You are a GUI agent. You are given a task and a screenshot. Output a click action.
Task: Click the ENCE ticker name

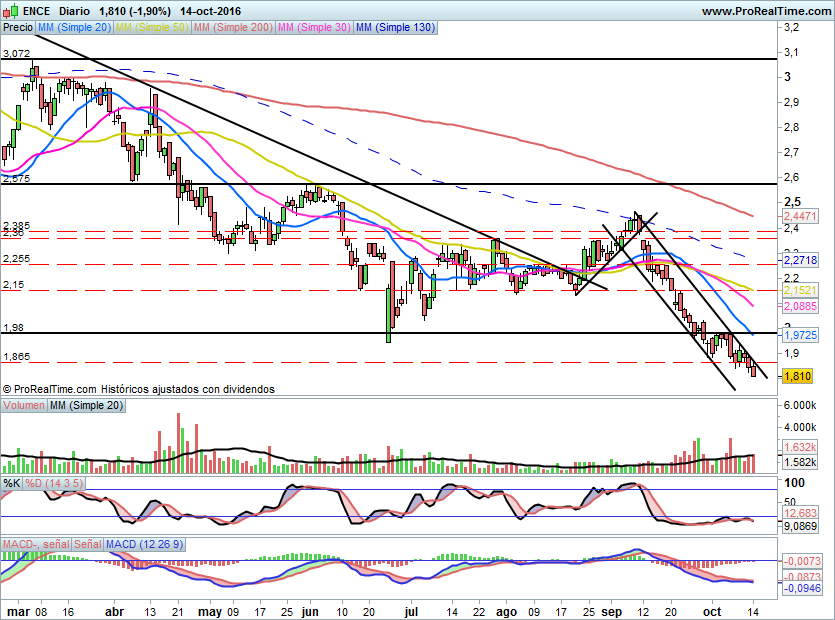point(38,10)
